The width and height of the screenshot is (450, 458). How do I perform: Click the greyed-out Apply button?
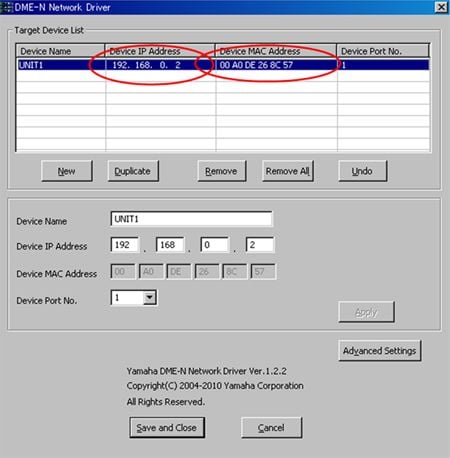coord(366,312)
